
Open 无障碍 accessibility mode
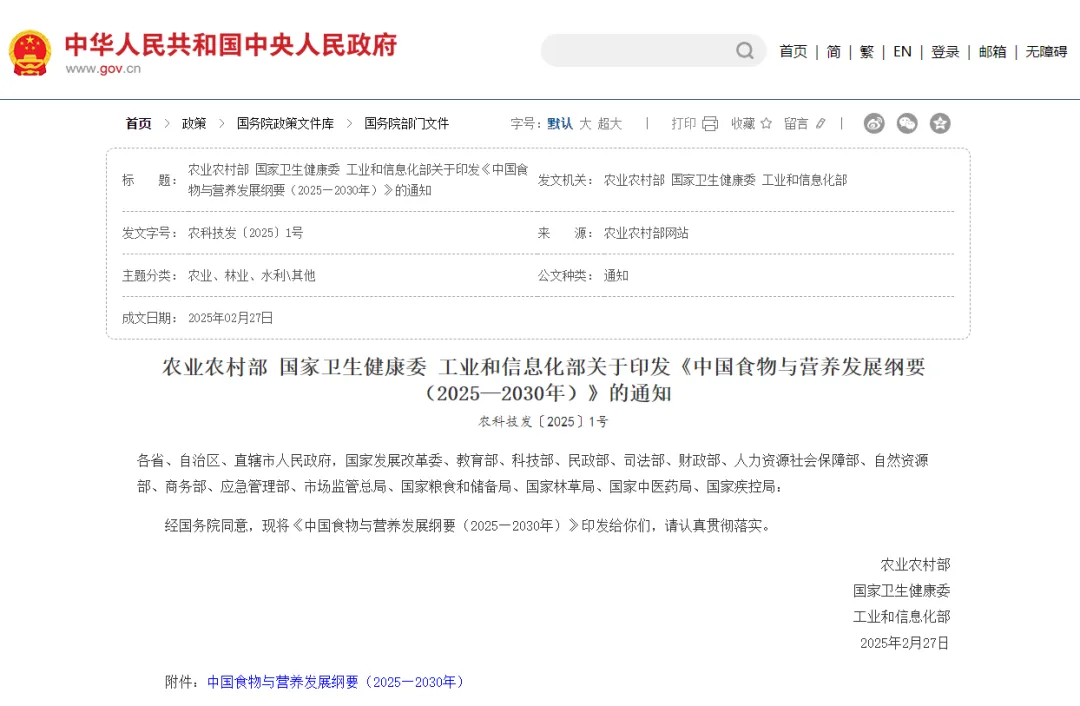[1046, 52]
